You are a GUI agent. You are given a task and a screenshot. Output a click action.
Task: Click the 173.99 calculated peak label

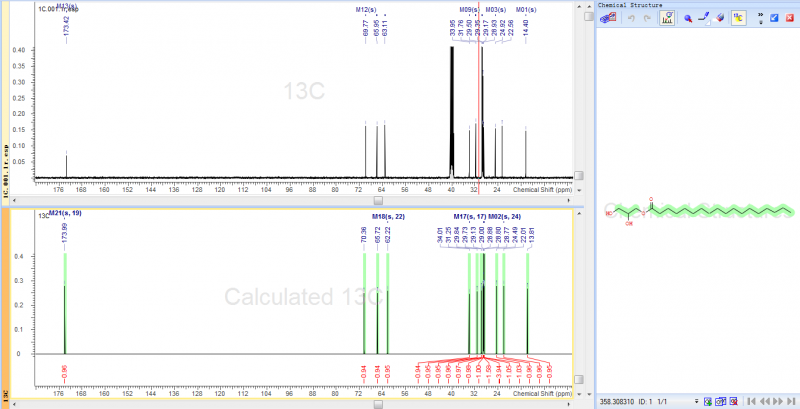coord(64,233)
